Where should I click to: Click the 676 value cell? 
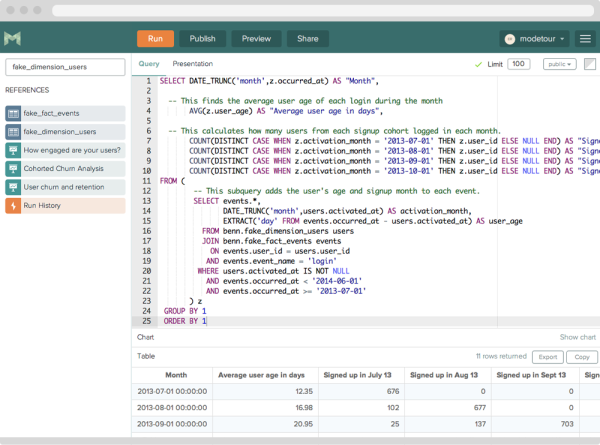pos(361,391)
